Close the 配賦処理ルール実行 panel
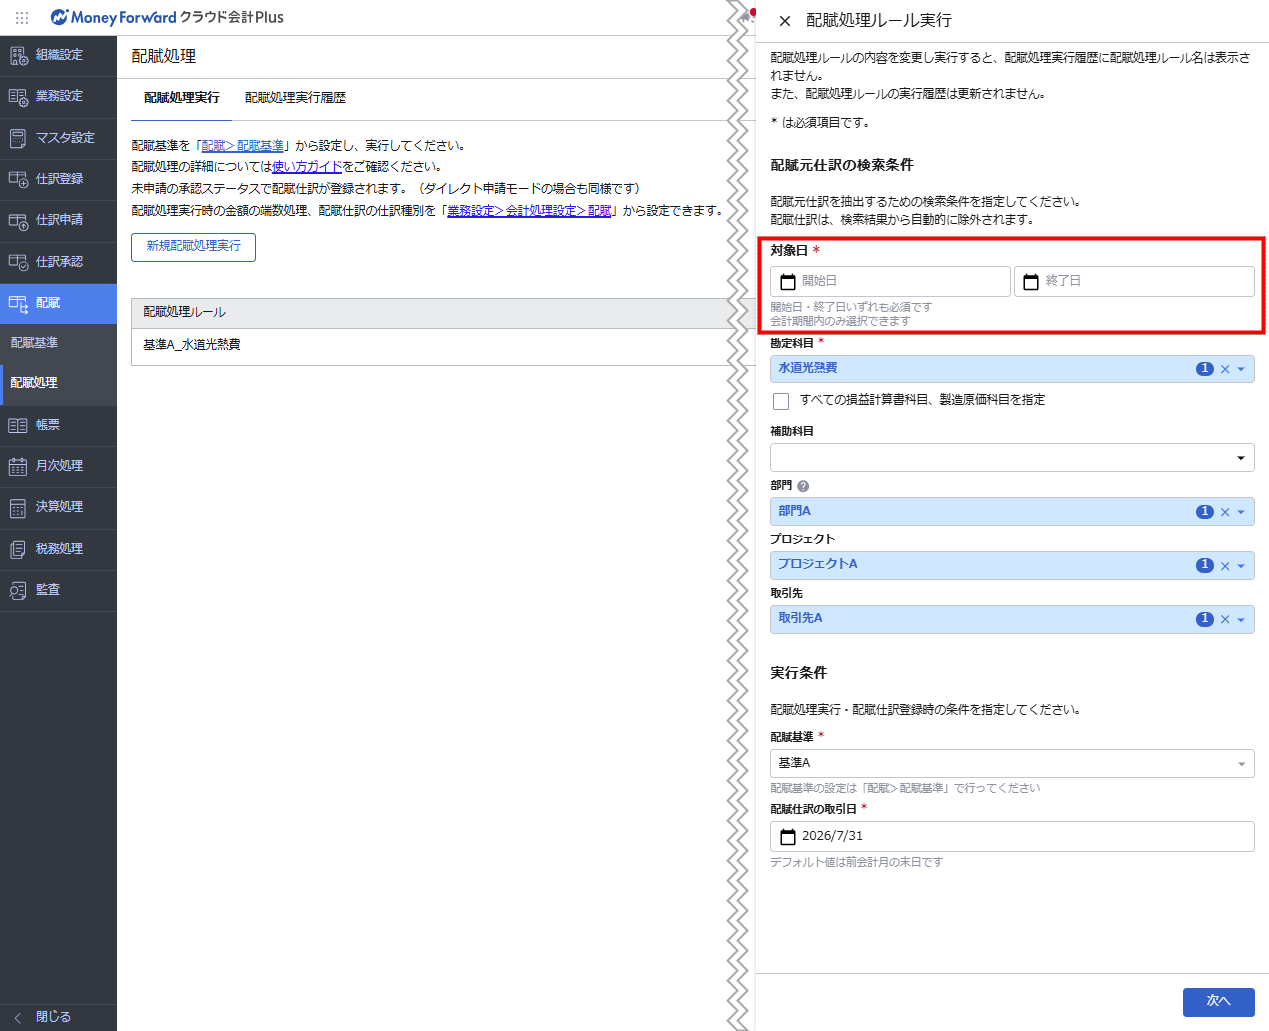 (785, 20)
